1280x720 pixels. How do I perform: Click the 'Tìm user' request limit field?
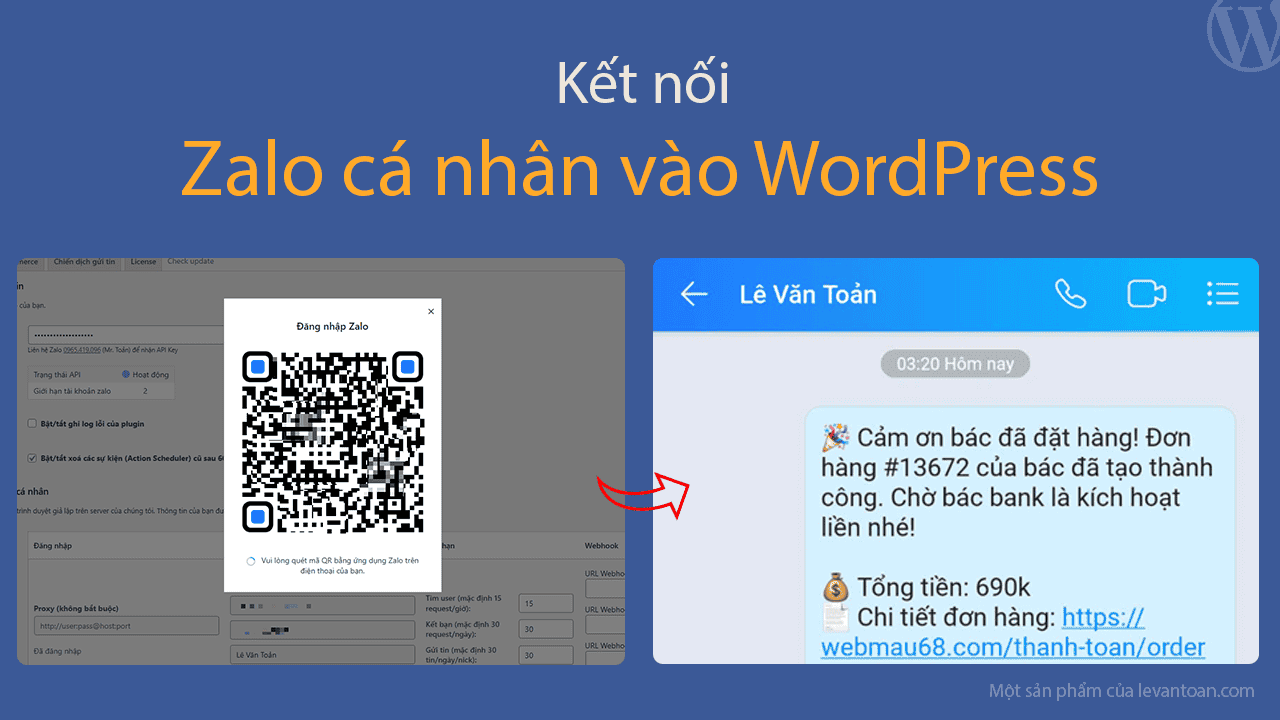tap(547, 604)
